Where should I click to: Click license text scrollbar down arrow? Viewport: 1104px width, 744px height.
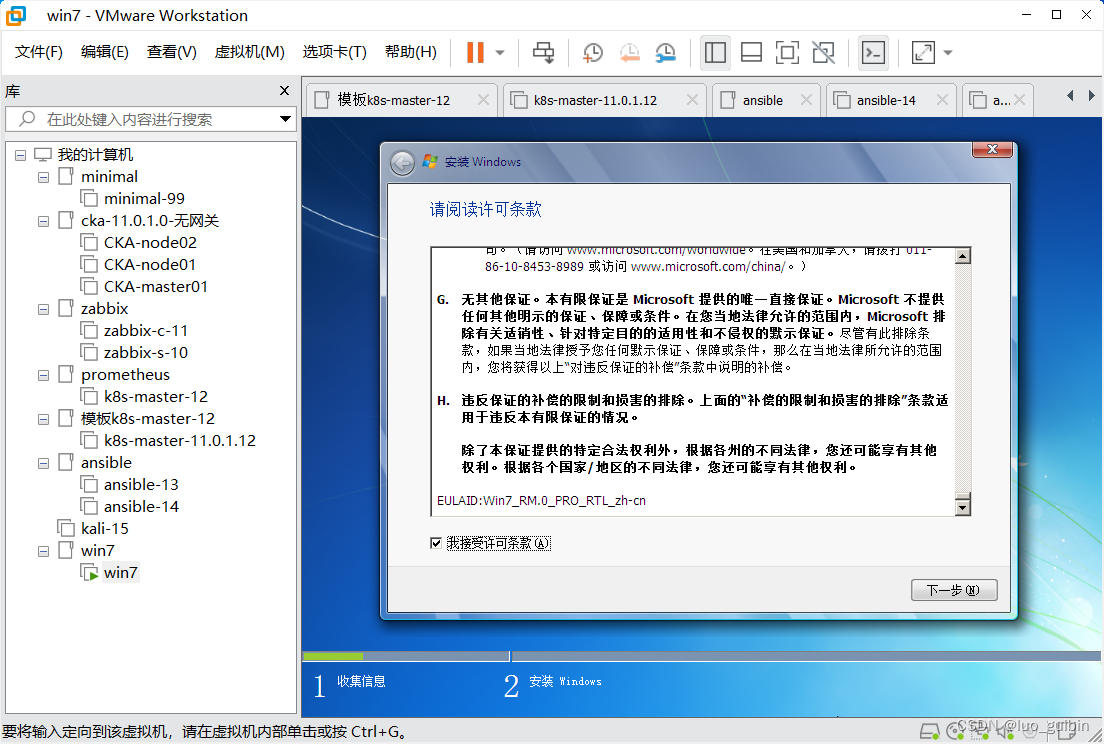click(962, 506)
